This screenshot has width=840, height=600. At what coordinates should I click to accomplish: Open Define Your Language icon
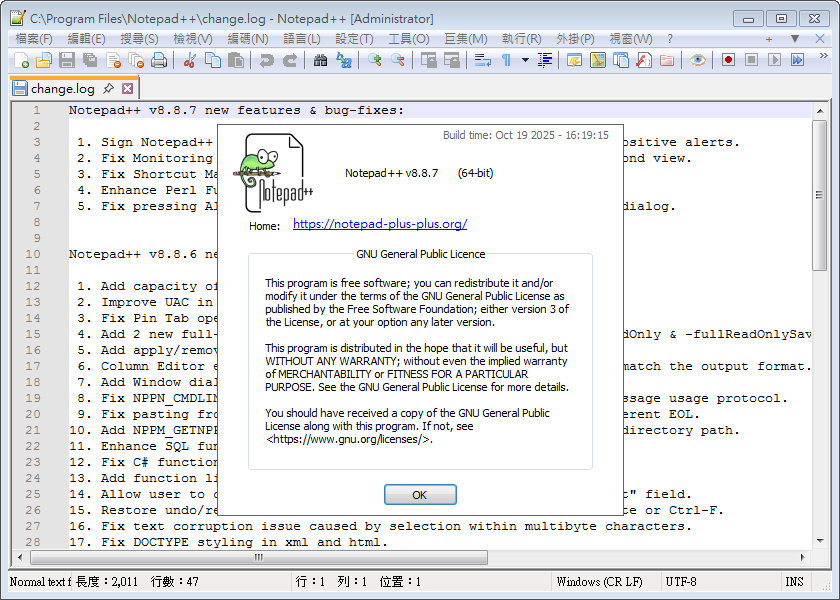[x=574, y=60]
